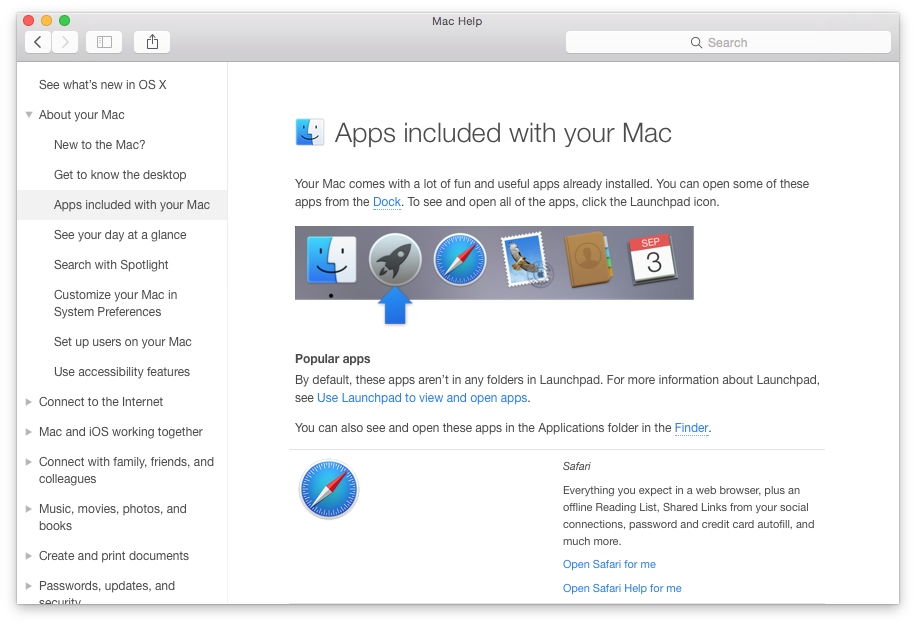Open Set up users on your Mac

click(123, 342)
